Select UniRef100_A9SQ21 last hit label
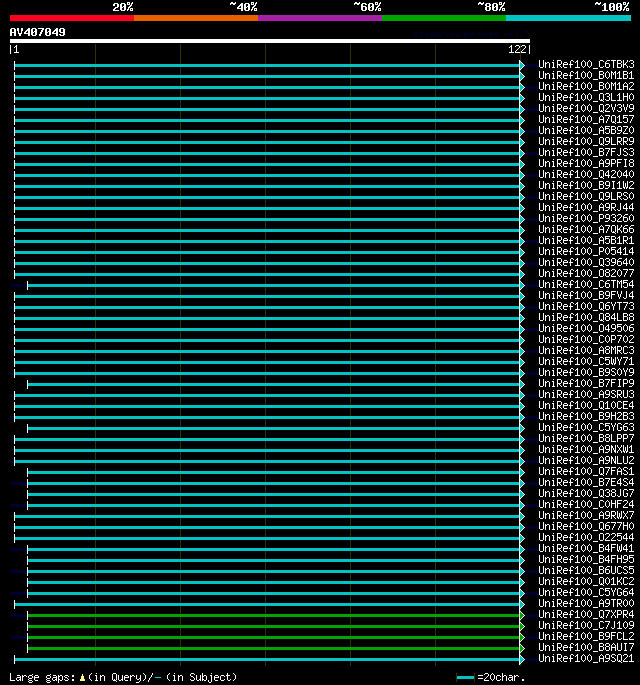Viewport: 640px width, 685px height. click(x=586, y=659)
